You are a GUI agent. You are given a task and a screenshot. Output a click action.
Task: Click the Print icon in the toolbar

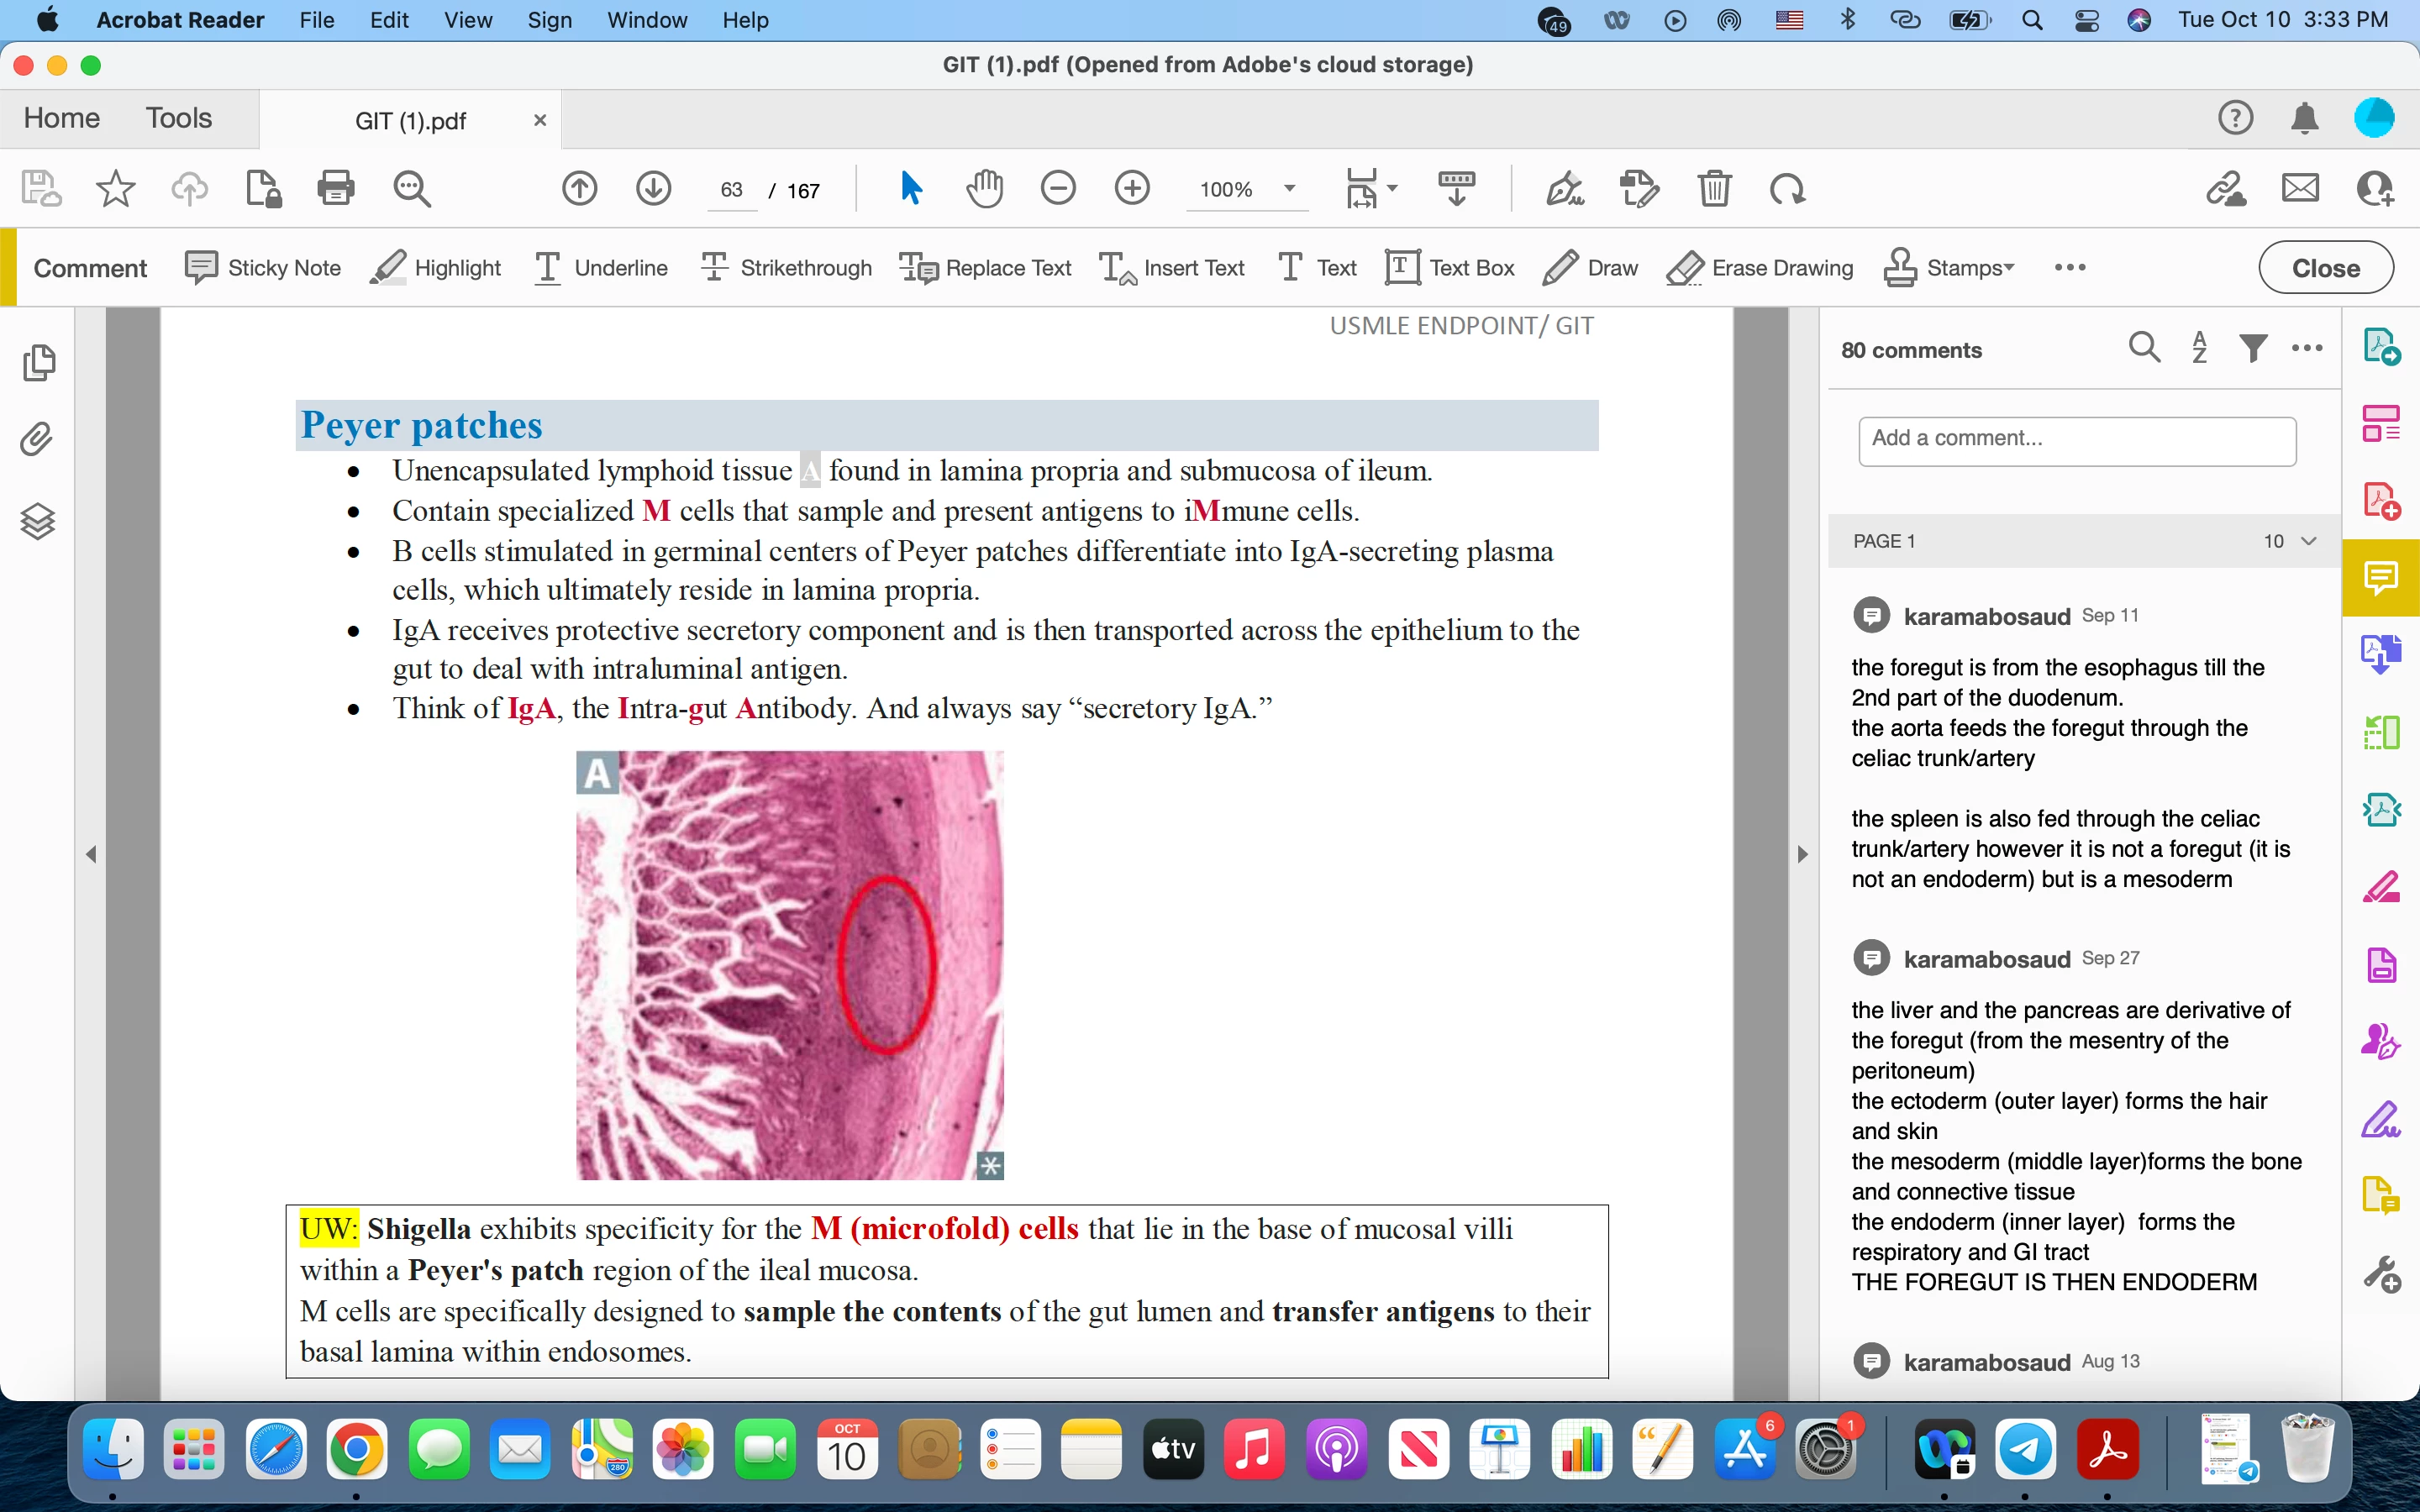[335, 188]
